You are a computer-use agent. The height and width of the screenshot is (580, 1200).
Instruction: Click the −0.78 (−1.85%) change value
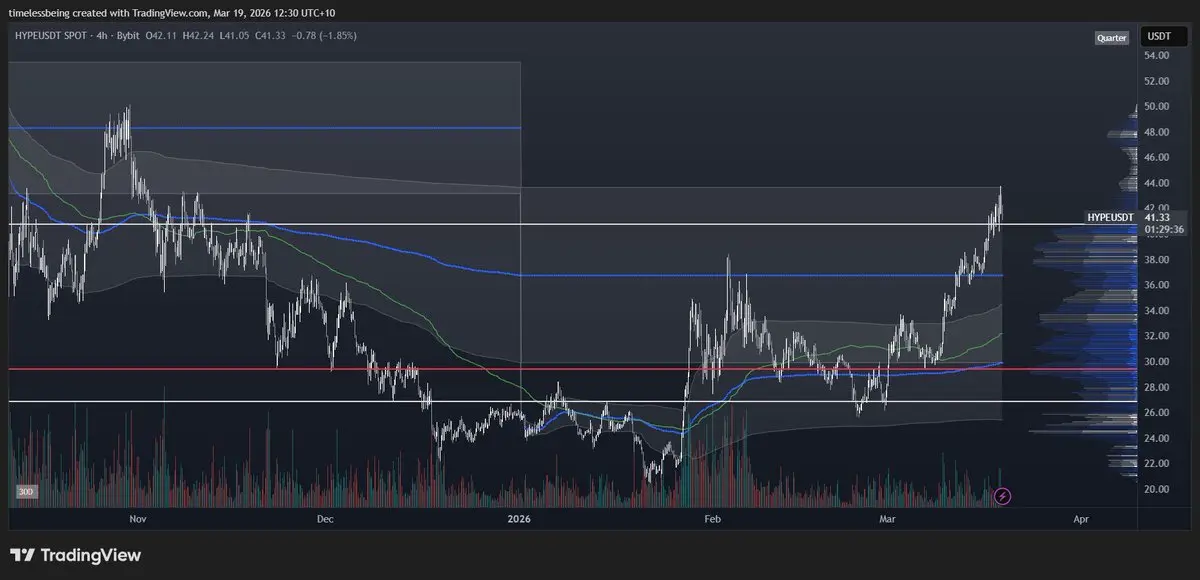322,36
